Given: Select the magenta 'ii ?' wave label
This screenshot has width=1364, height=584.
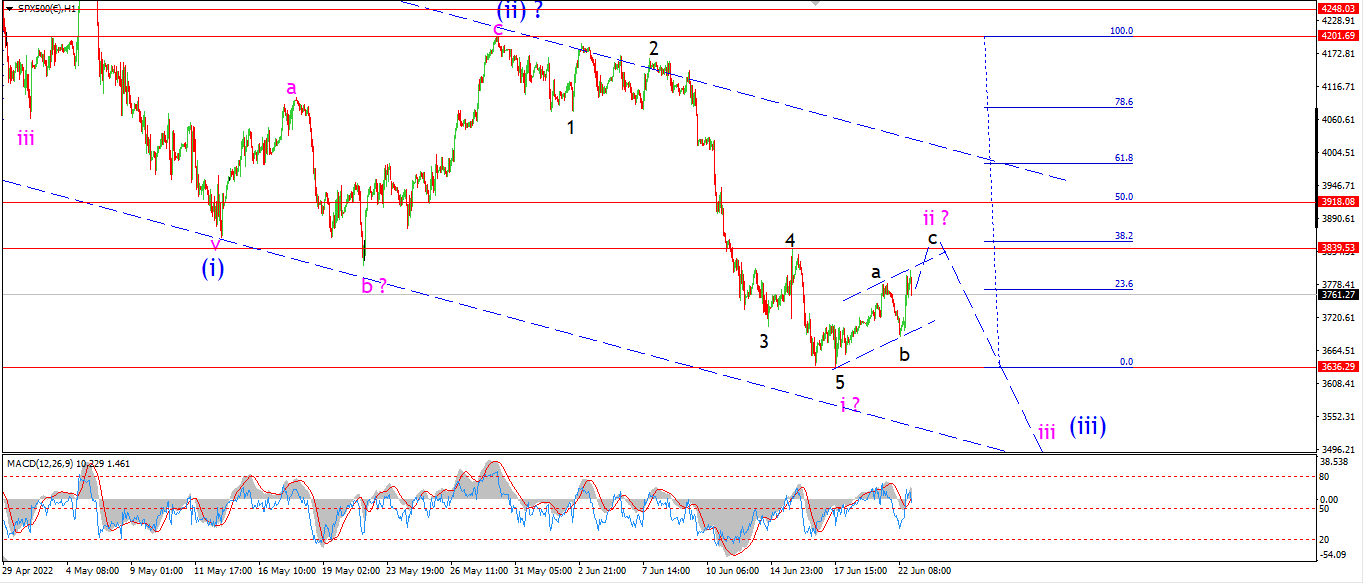Looking at the screenshot, I should (x=935, y=217).
